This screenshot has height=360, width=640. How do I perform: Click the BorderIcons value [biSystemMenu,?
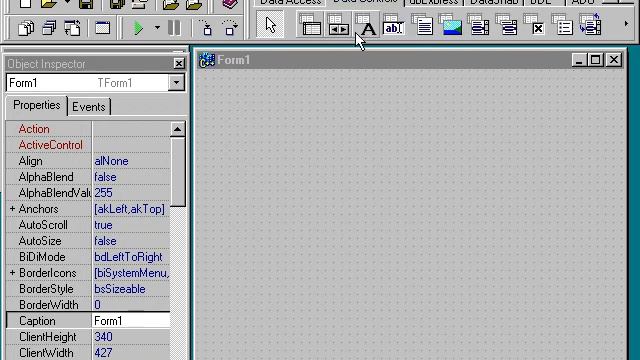tap(131, 273)
